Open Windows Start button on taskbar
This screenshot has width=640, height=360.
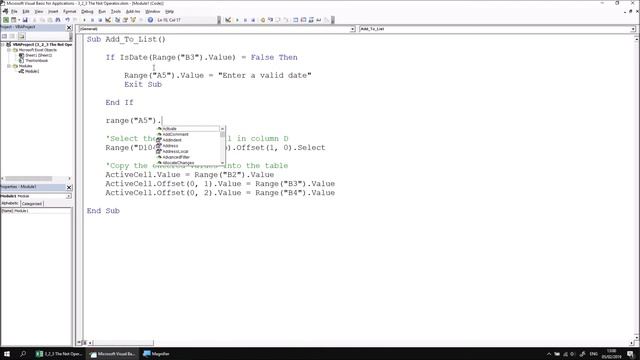coord(7,354)
